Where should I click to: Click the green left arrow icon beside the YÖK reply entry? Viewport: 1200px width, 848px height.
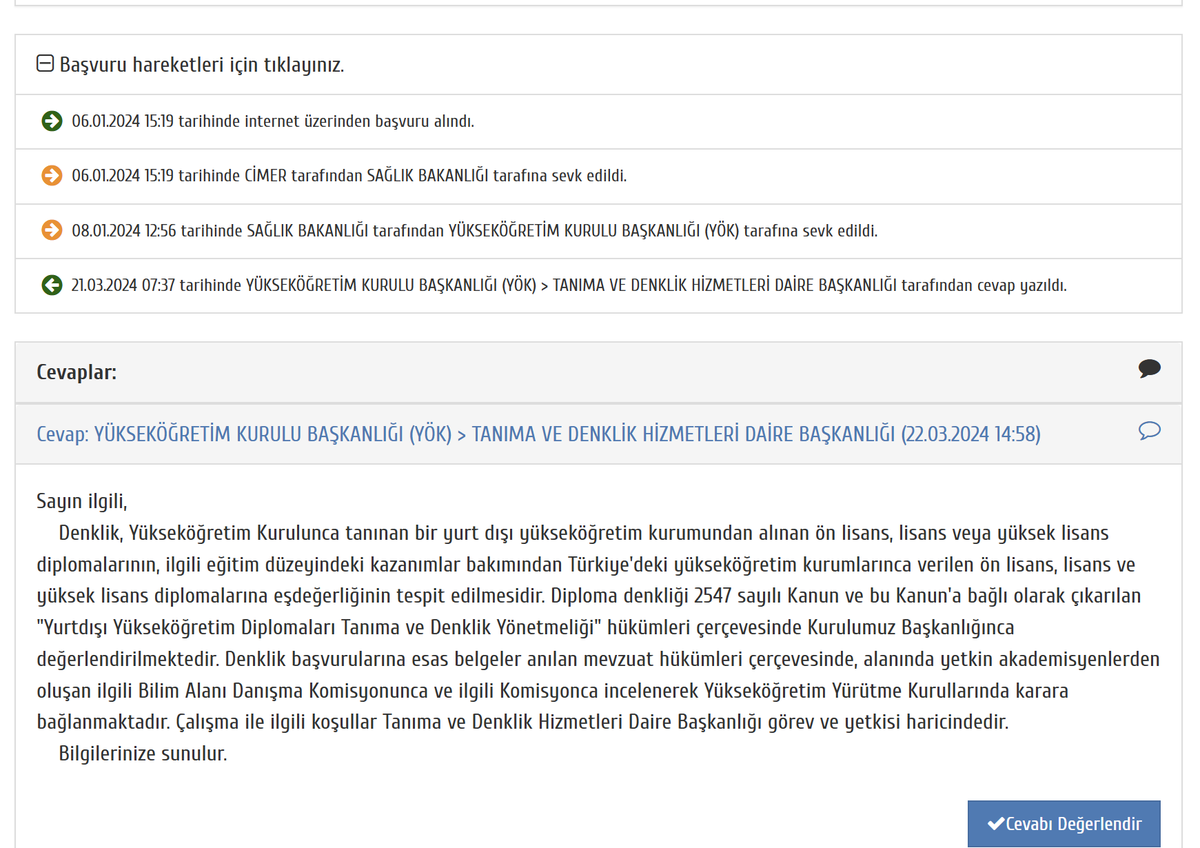point(51,285)
